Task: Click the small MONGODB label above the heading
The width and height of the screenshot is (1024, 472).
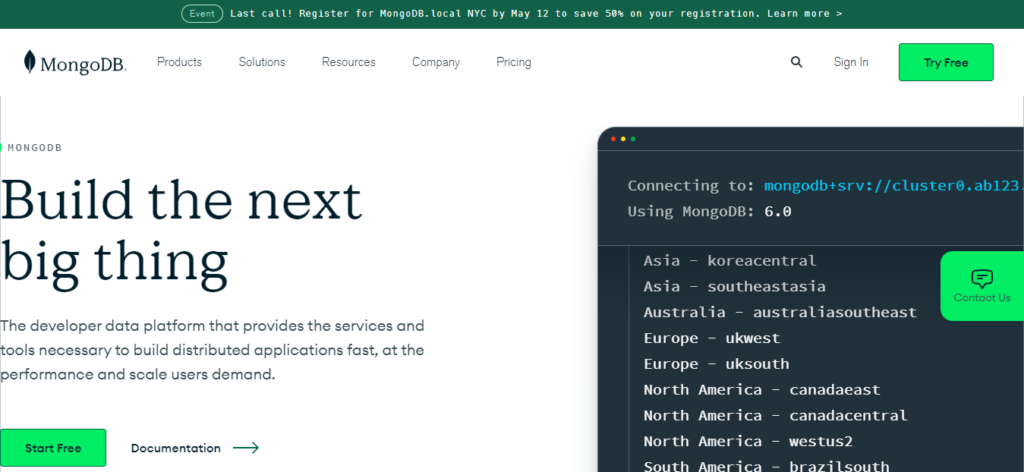Action: (x=35, y=148)
